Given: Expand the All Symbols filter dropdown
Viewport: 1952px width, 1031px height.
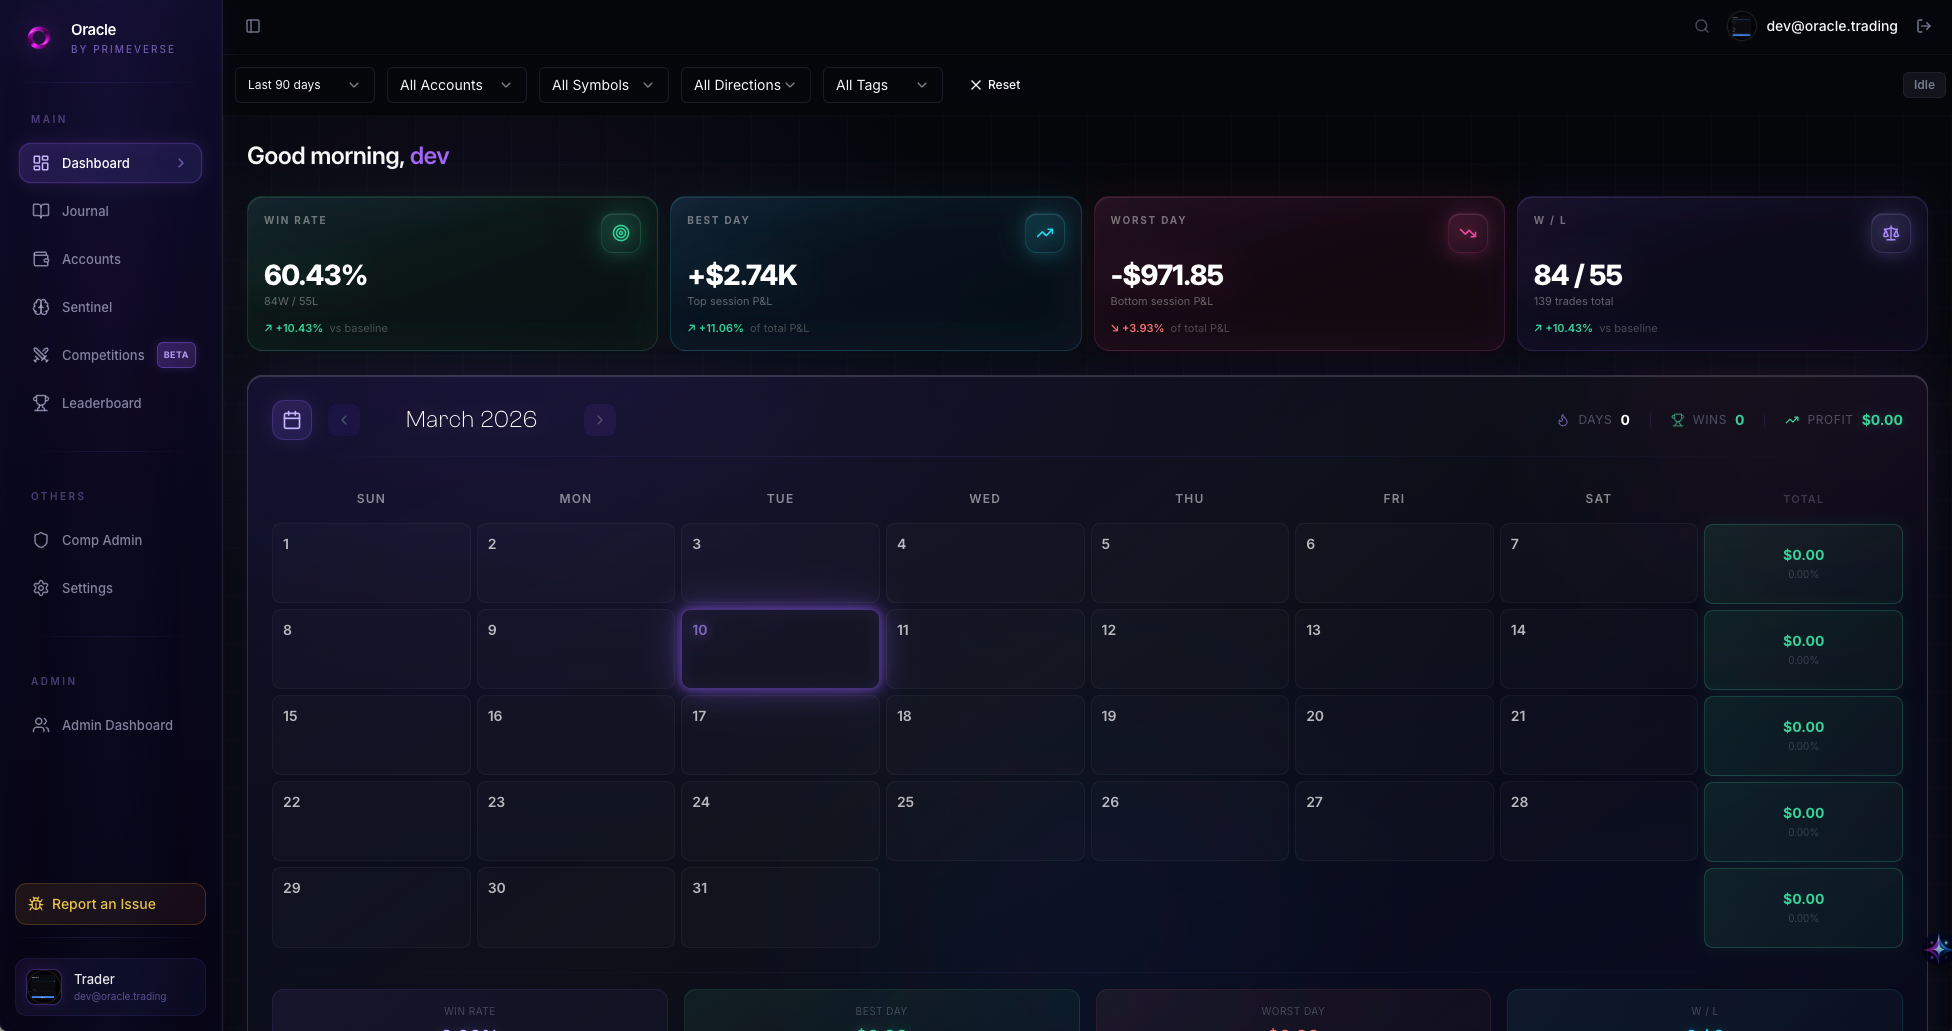Looking at the screenshot, I should [x=603, y=85].
